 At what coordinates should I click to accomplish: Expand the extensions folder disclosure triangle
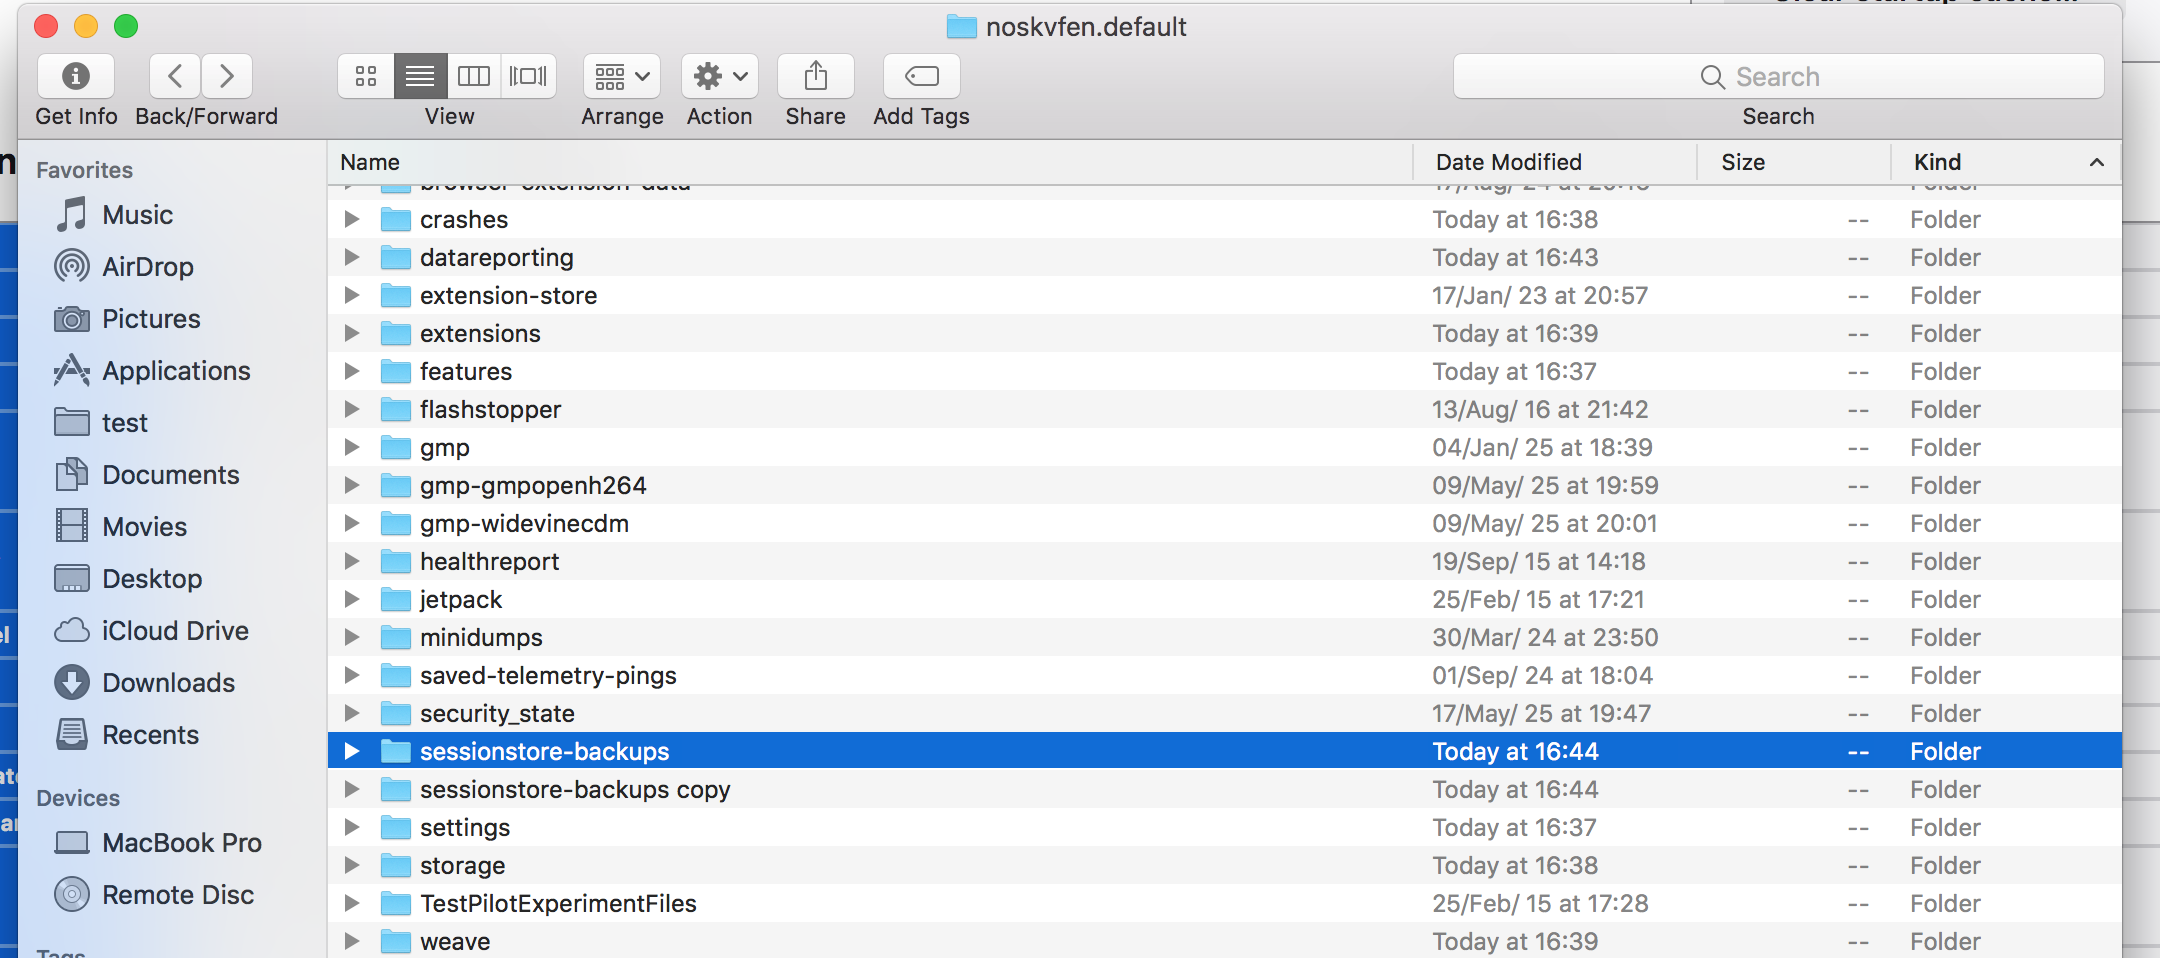tap(352, 333)
